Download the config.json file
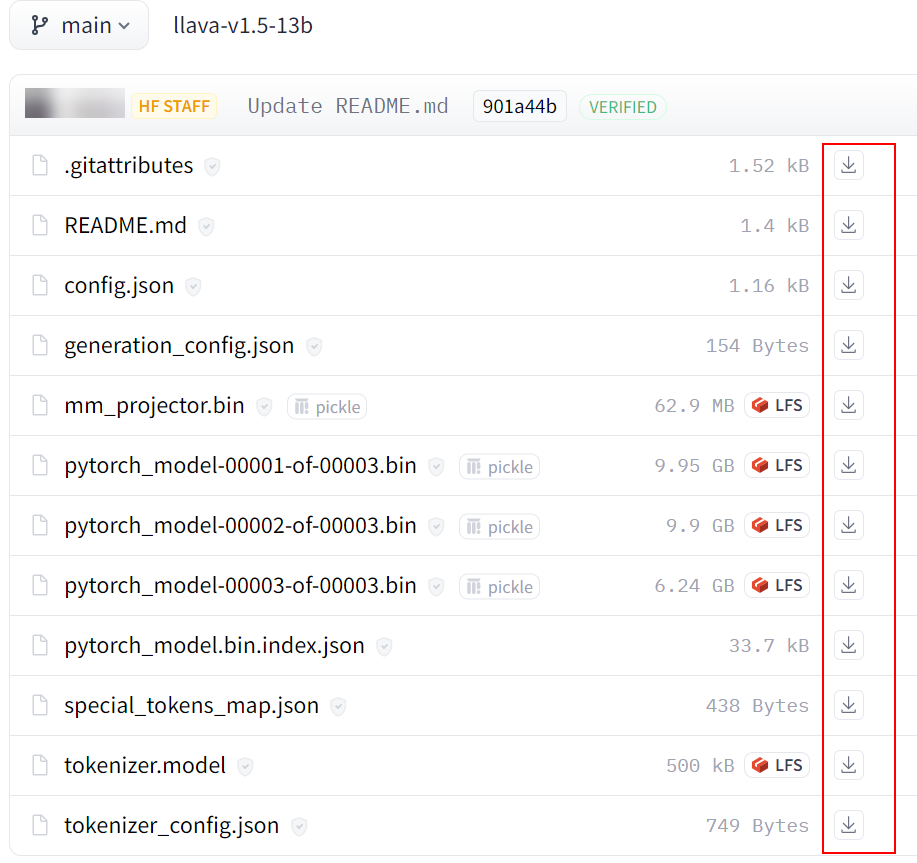The image size is (917, 863). 849,285
